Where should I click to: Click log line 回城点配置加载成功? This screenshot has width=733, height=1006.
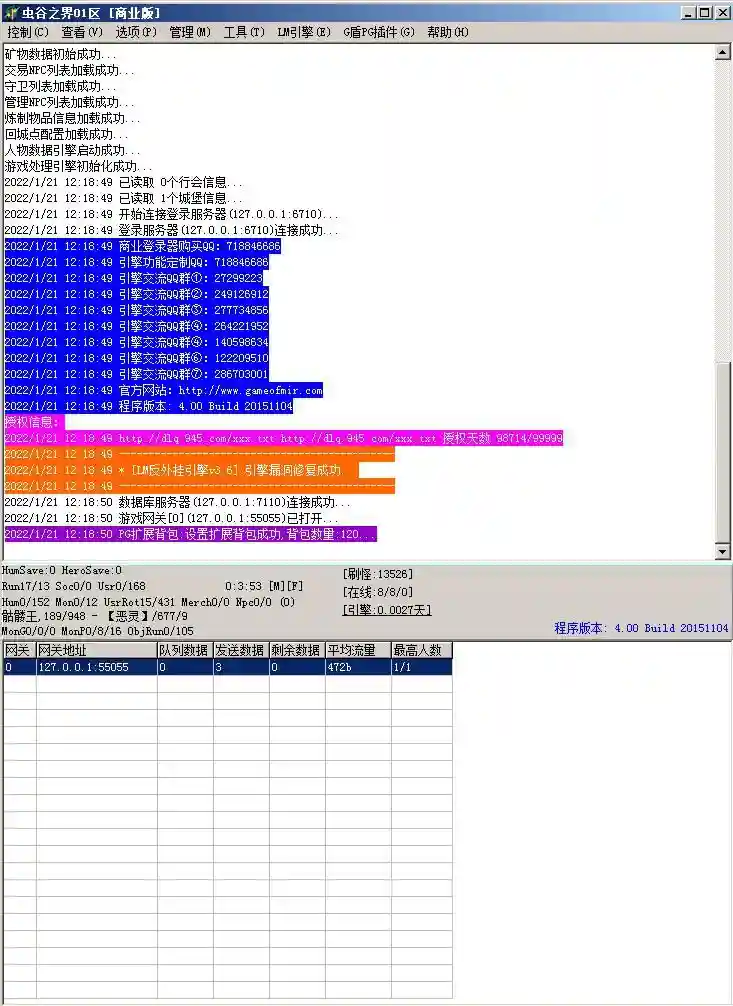click(66, 135)
